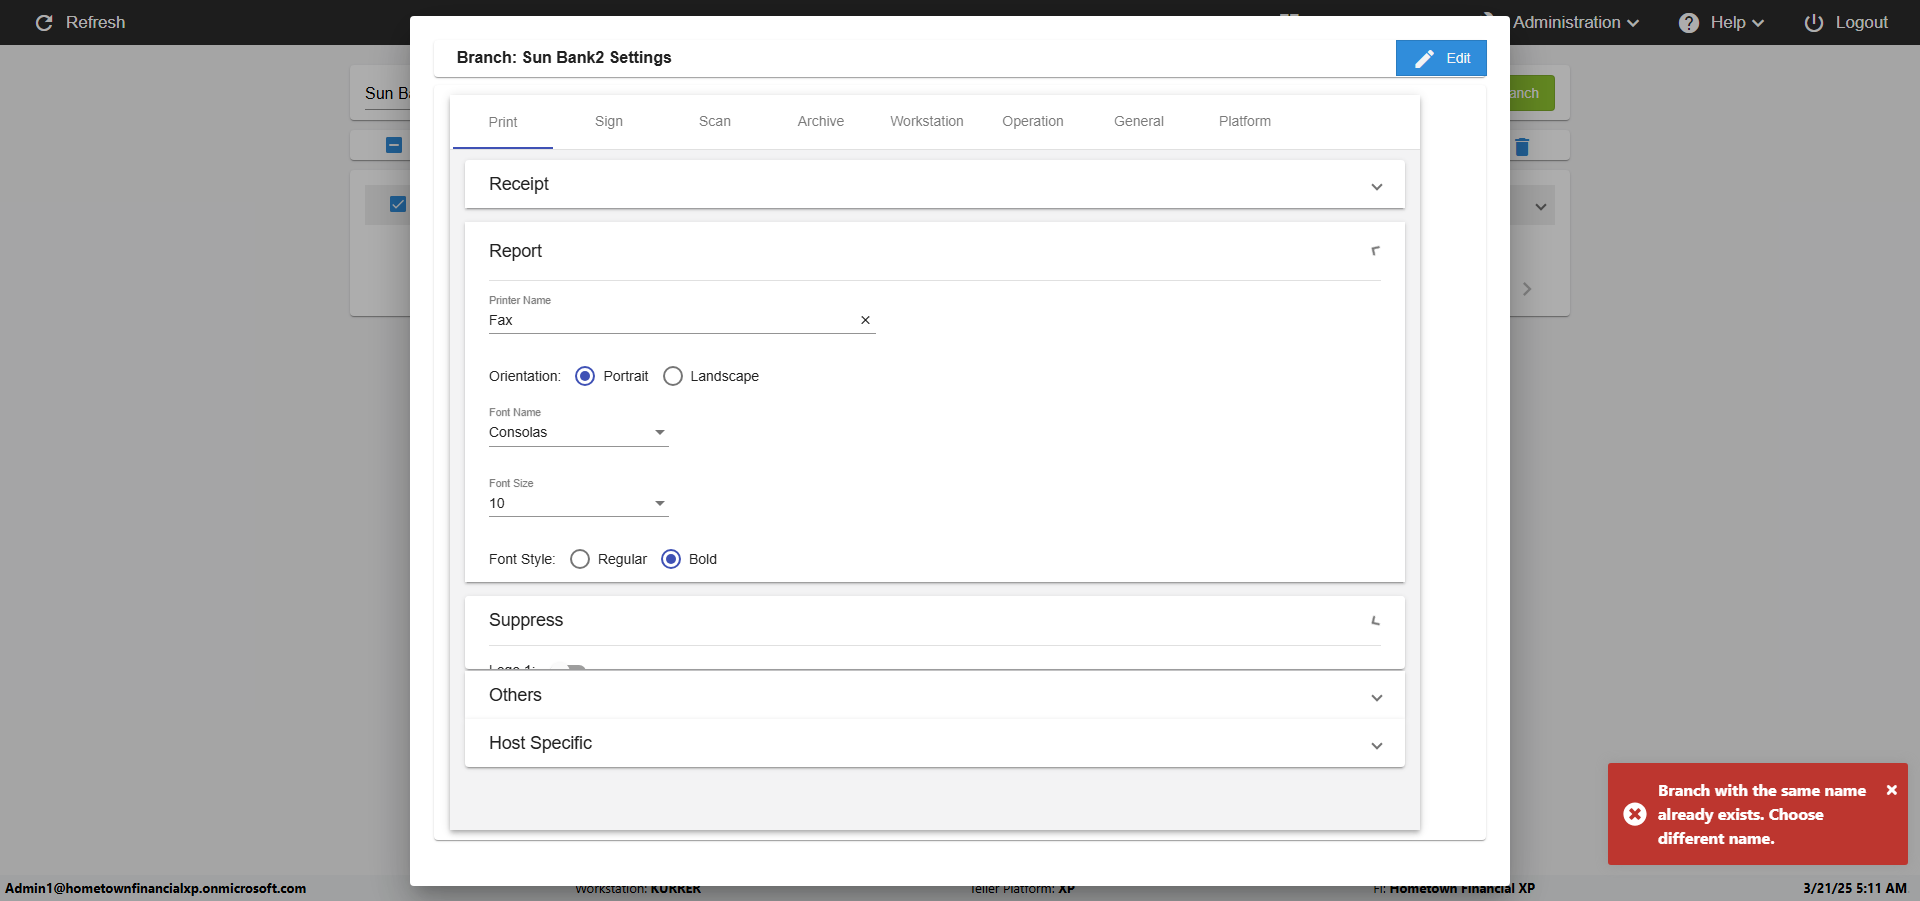Click the red error circle icon
Viewport: 1920px width, 901px height.
tap(1635, 814)
